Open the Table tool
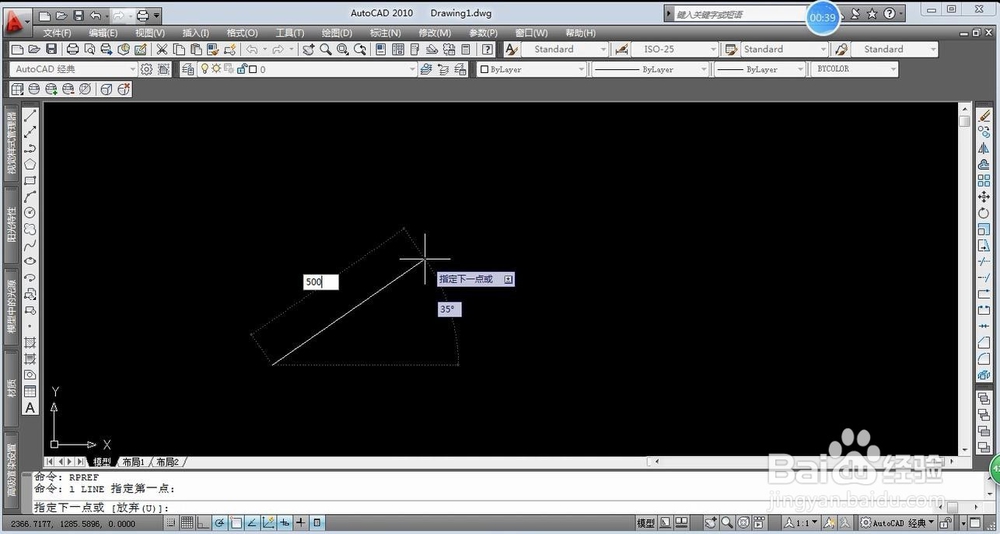Screen dimensions: 1000x534 pos(30,392)
